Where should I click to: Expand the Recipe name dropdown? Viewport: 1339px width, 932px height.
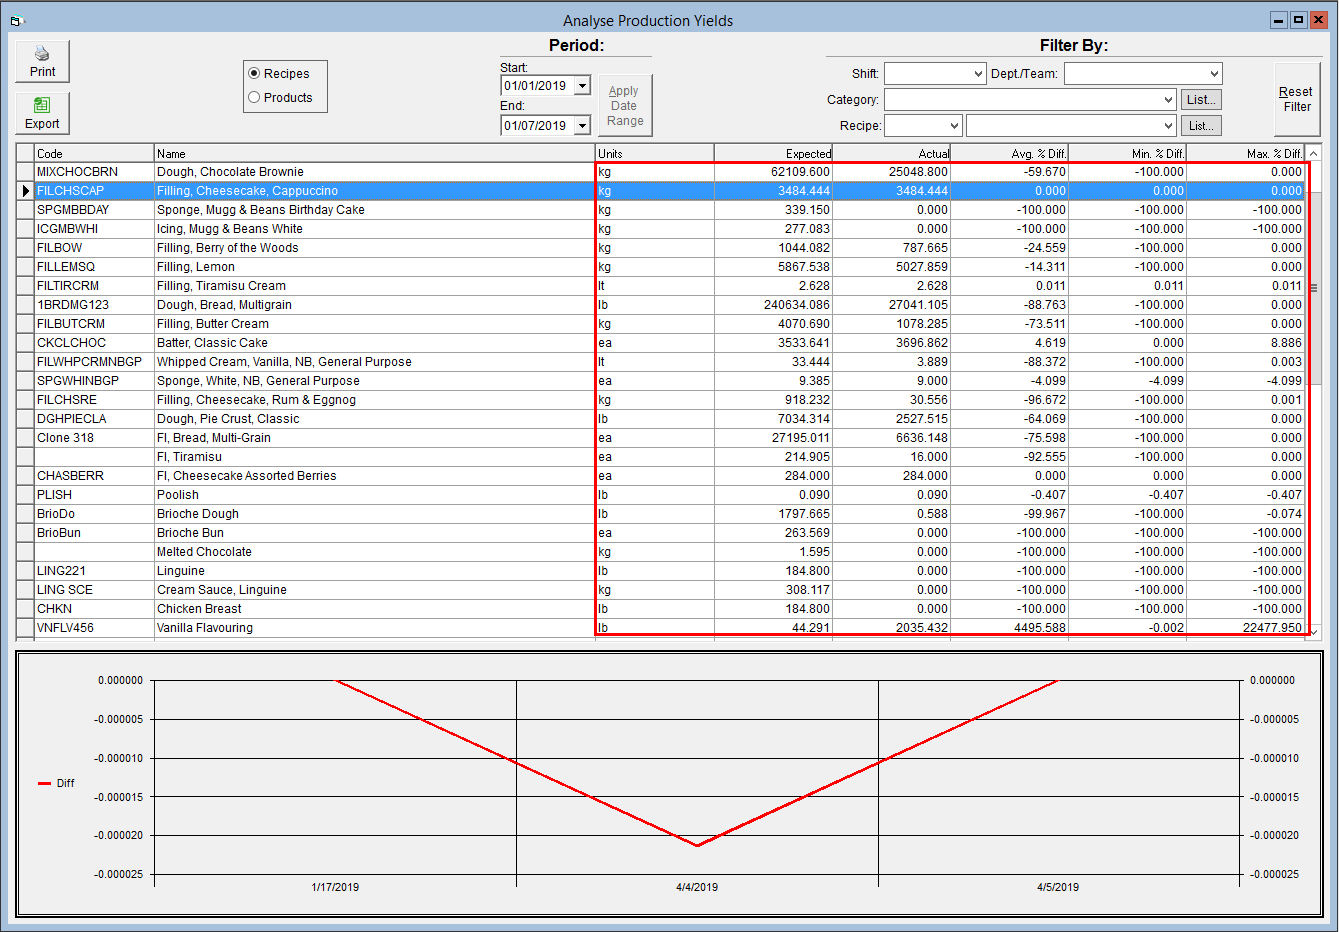[1168, 126]
